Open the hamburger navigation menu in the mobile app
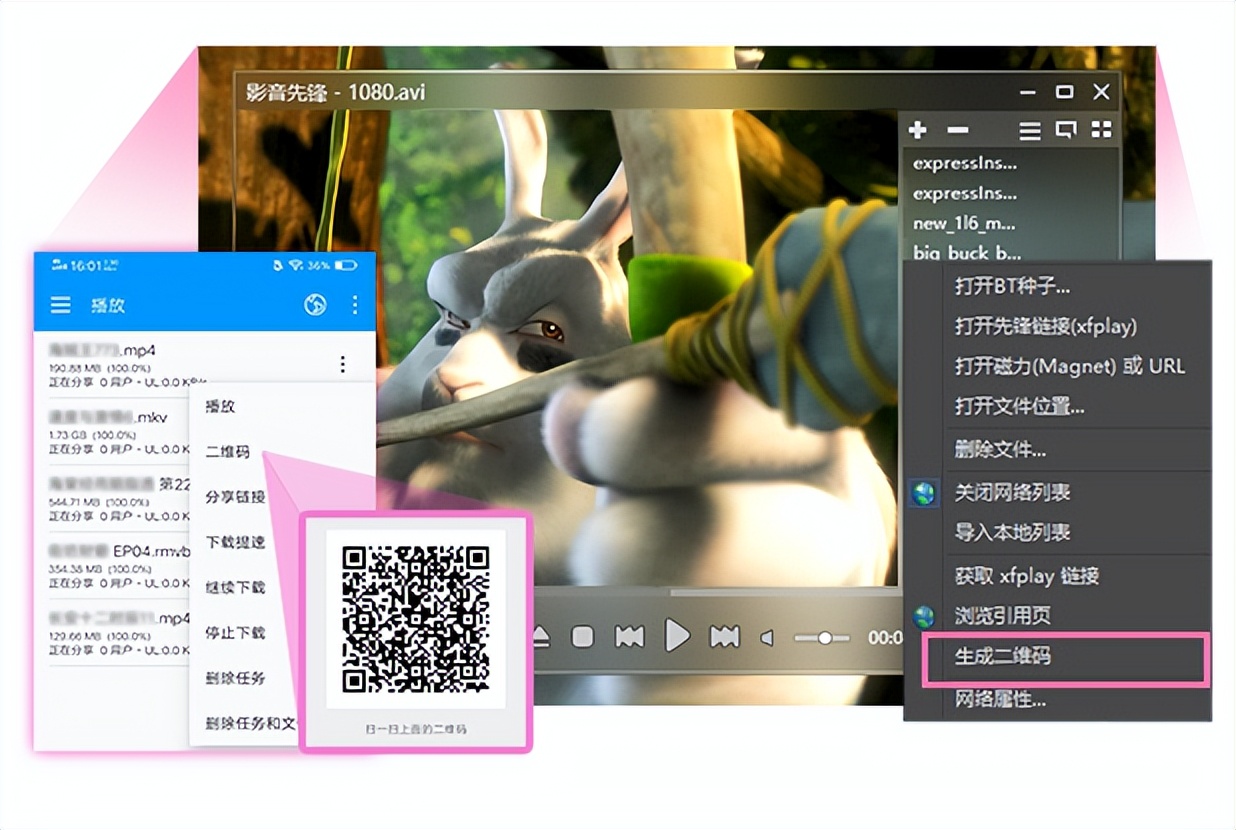Viewport: 1236px width, 830px height. click(x=62, y=305)
